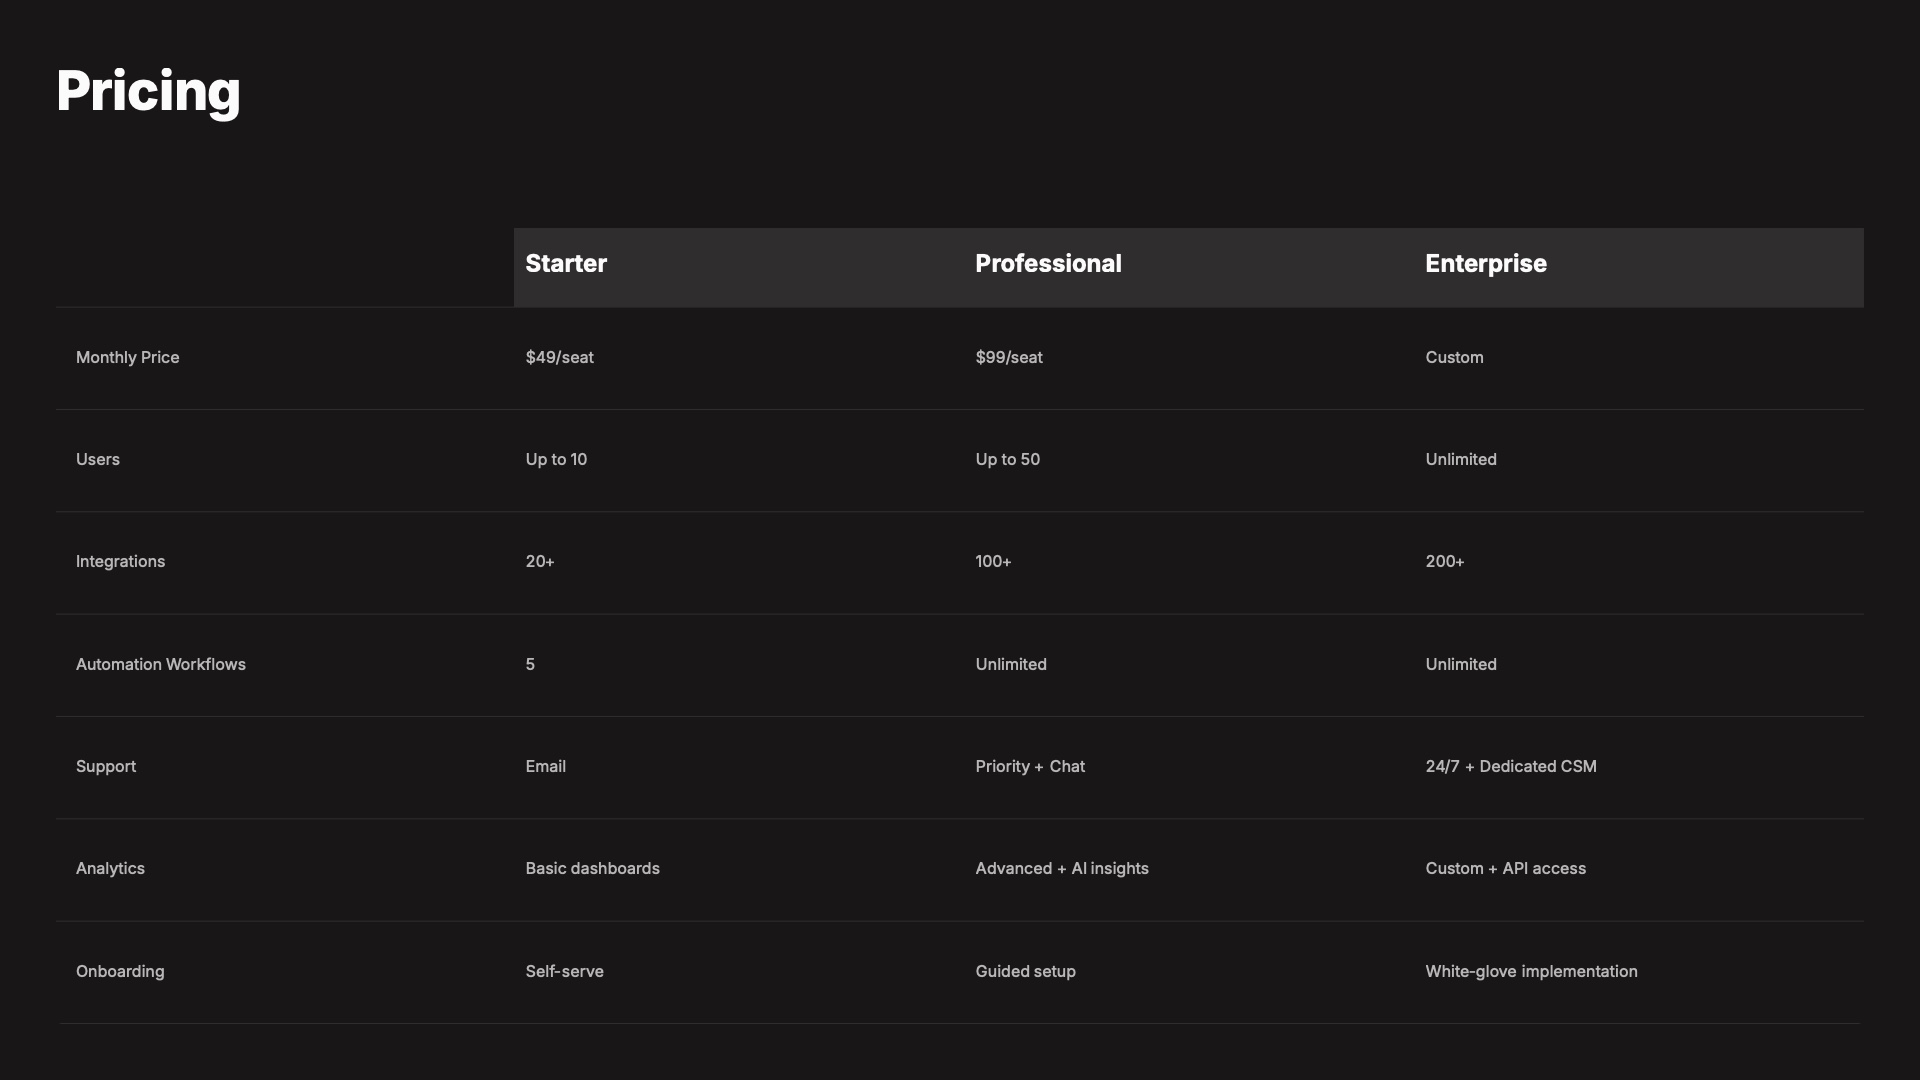
Task: Click the Users row label
Action: tap(97, 460)
